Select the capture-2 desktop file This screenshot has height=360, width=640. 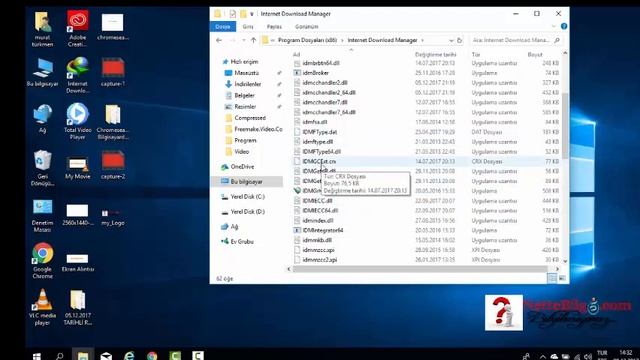[x=113, y=165]
